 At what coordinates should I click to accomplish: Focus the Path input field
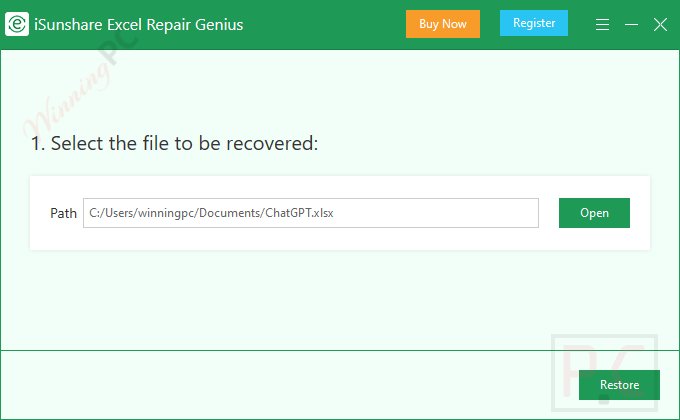[x=311, y=213]
